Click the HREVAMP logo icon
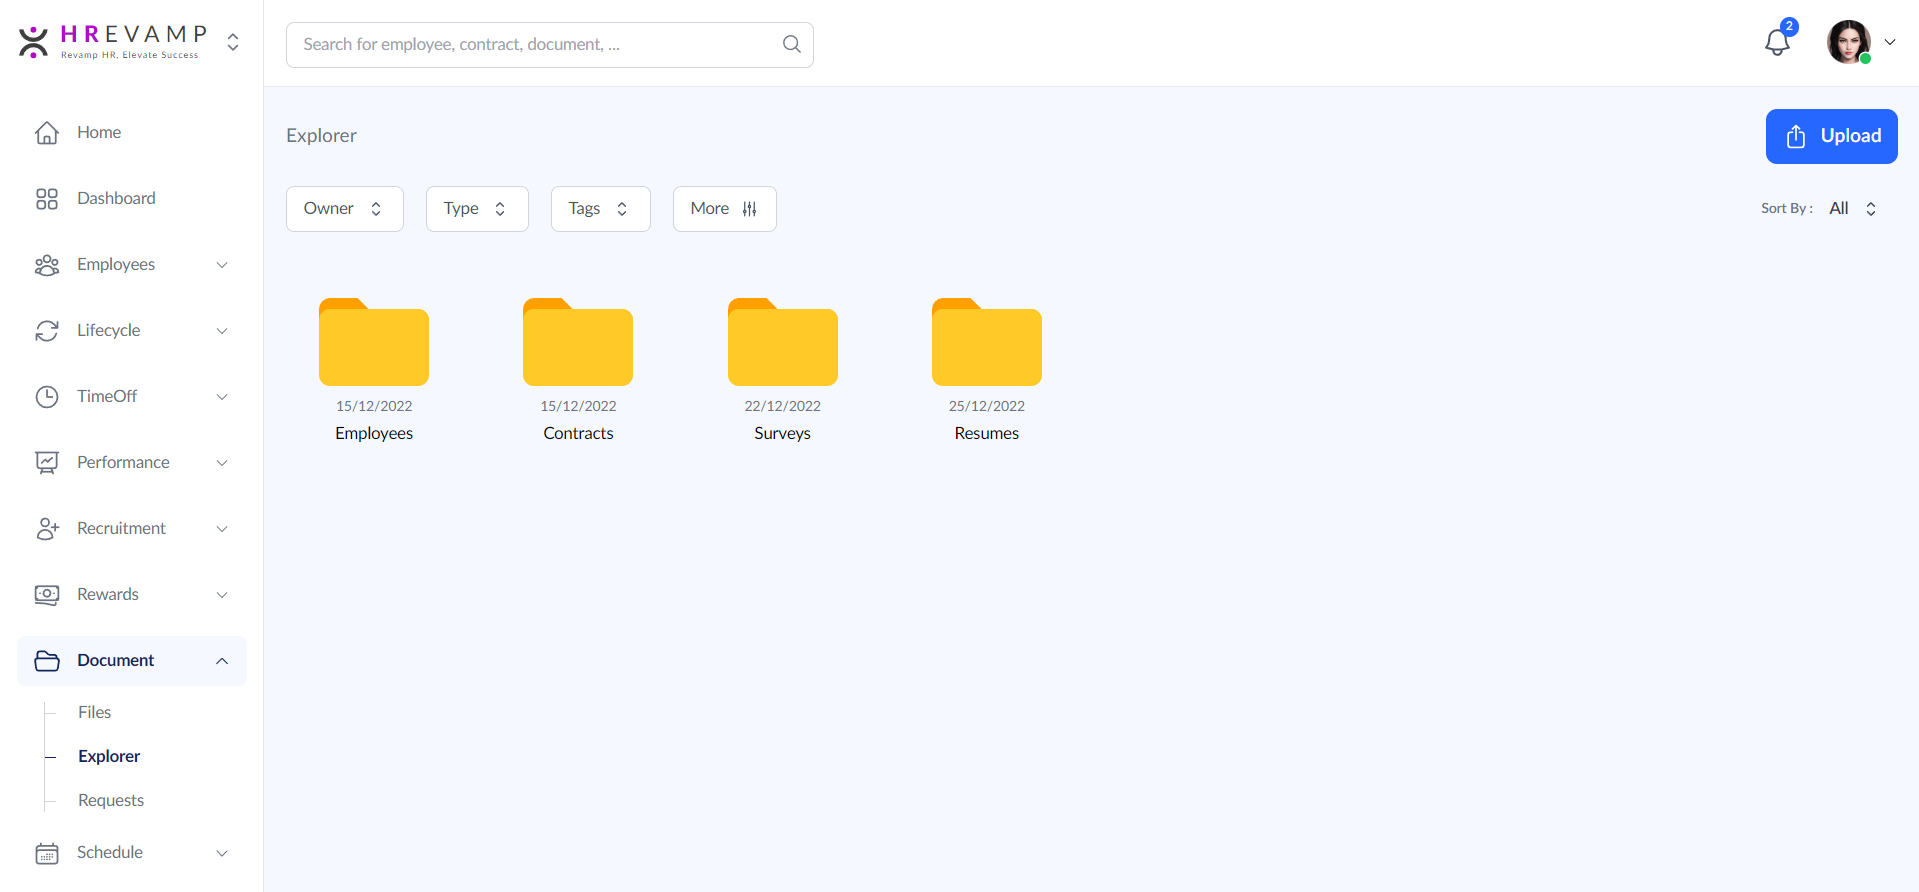 point(34,42)
